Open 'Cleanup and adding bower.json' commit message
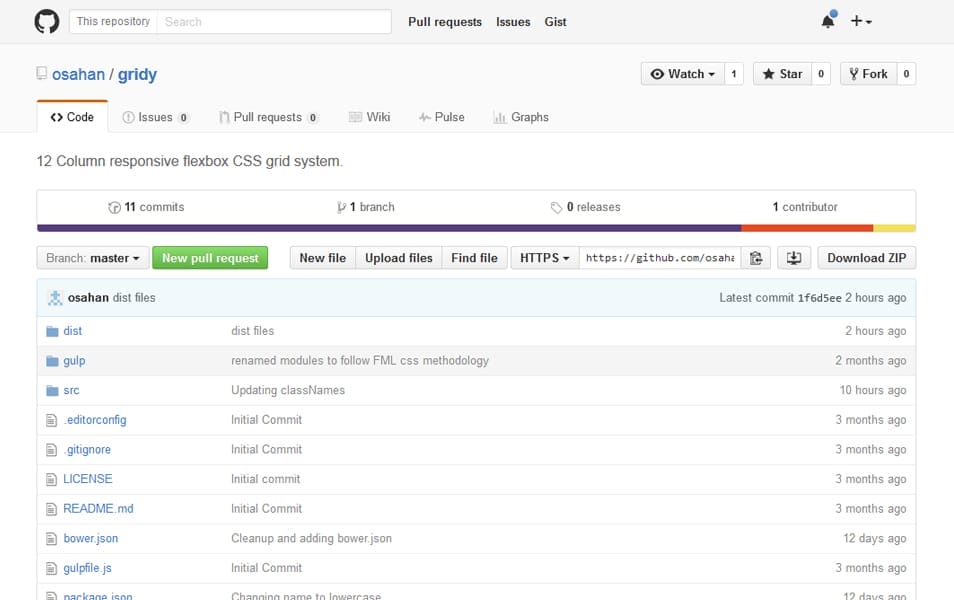The image size is (954, 600). click(x=311, y=539)
